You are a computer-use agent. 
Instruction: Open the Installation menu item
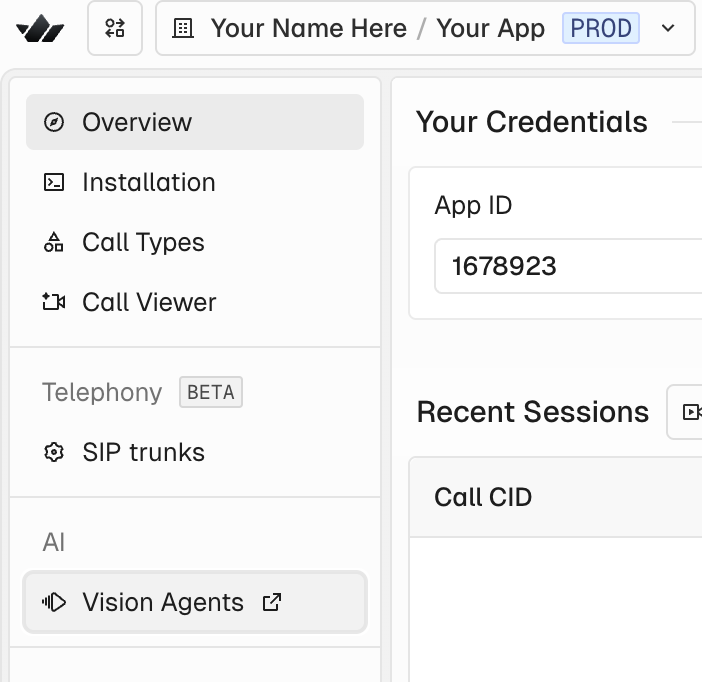tap(195, 182)
